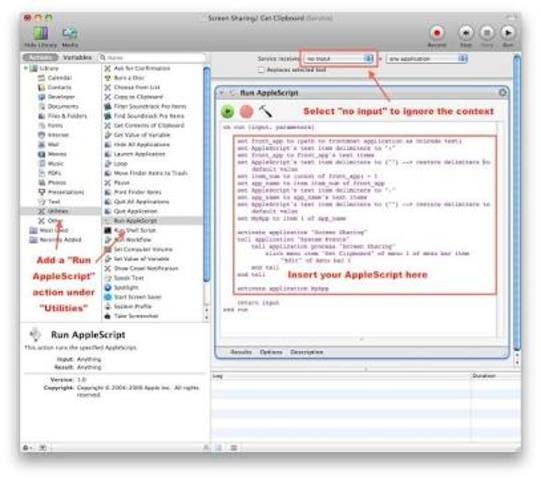541x480 pixels.
Task: Click the Stop toolbar button
Action: pyautogui.click(x=487, y=33)
